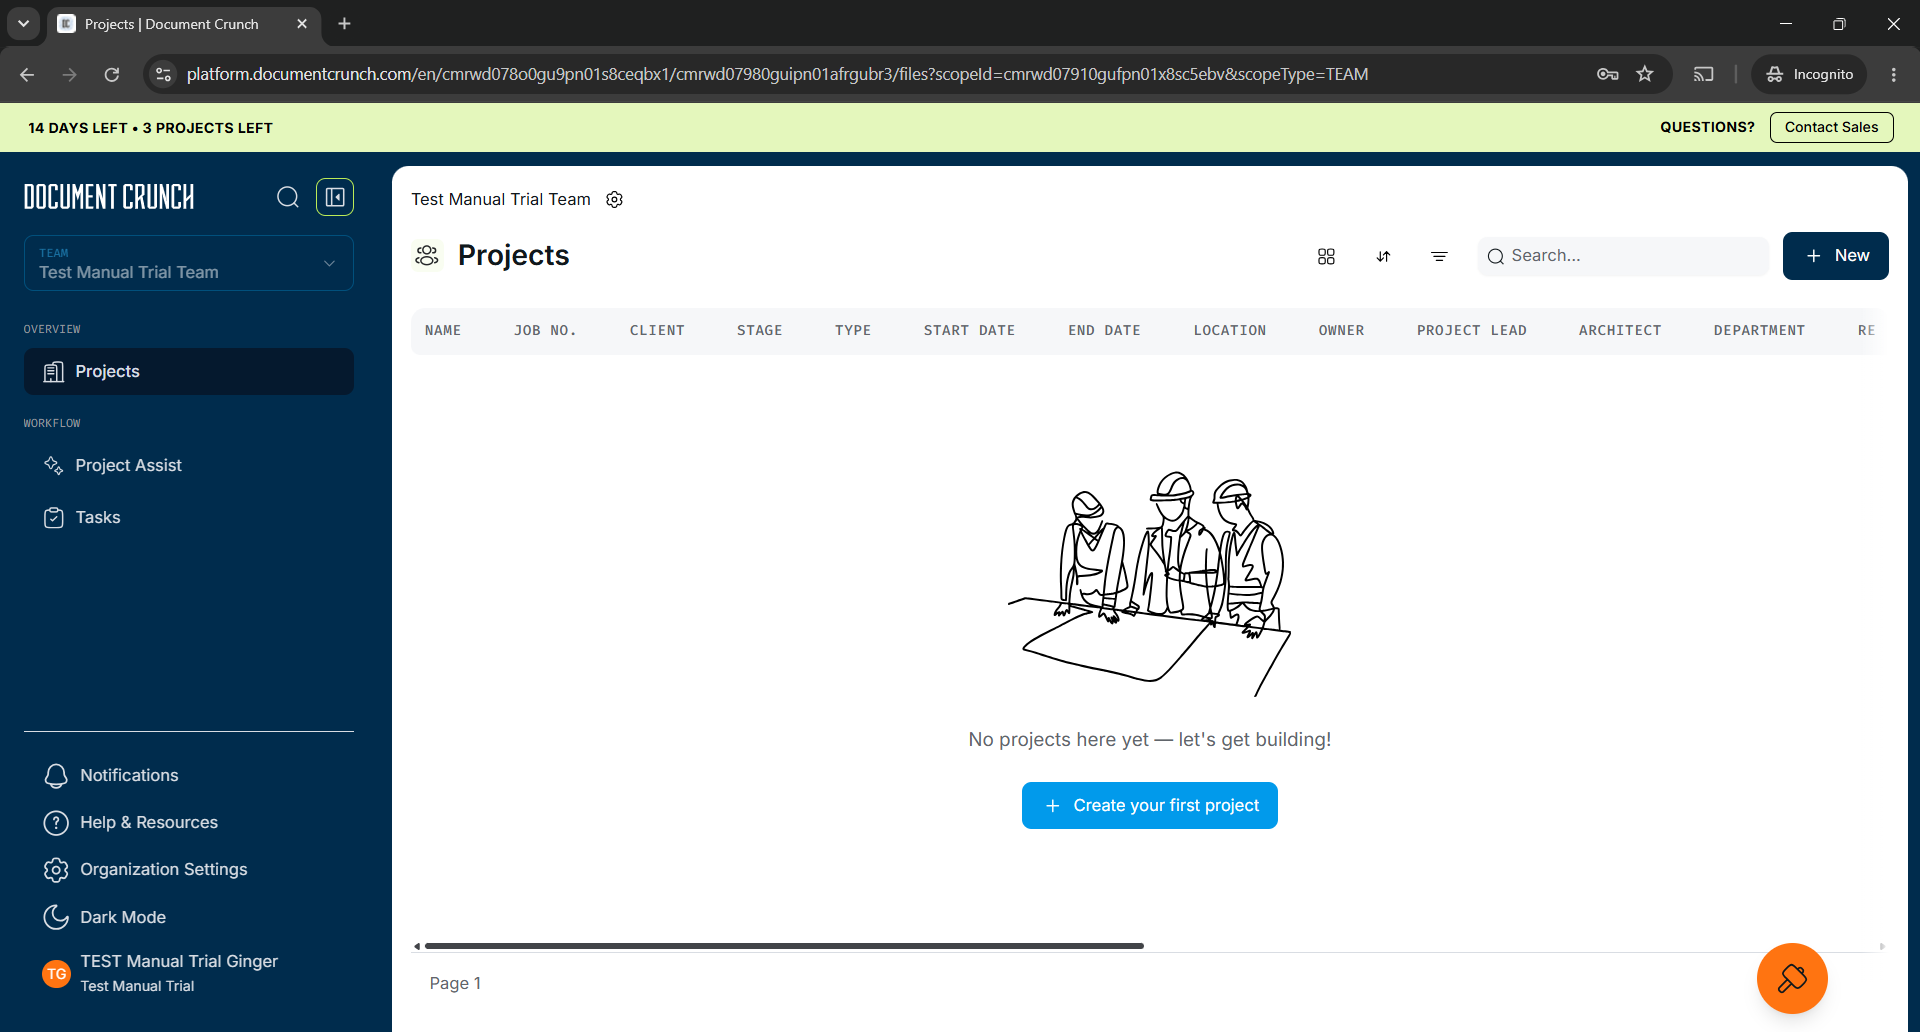This screenshot has width=1920, height=1032.
Task: Open the filter lines icon
Action: (1439, 257)
